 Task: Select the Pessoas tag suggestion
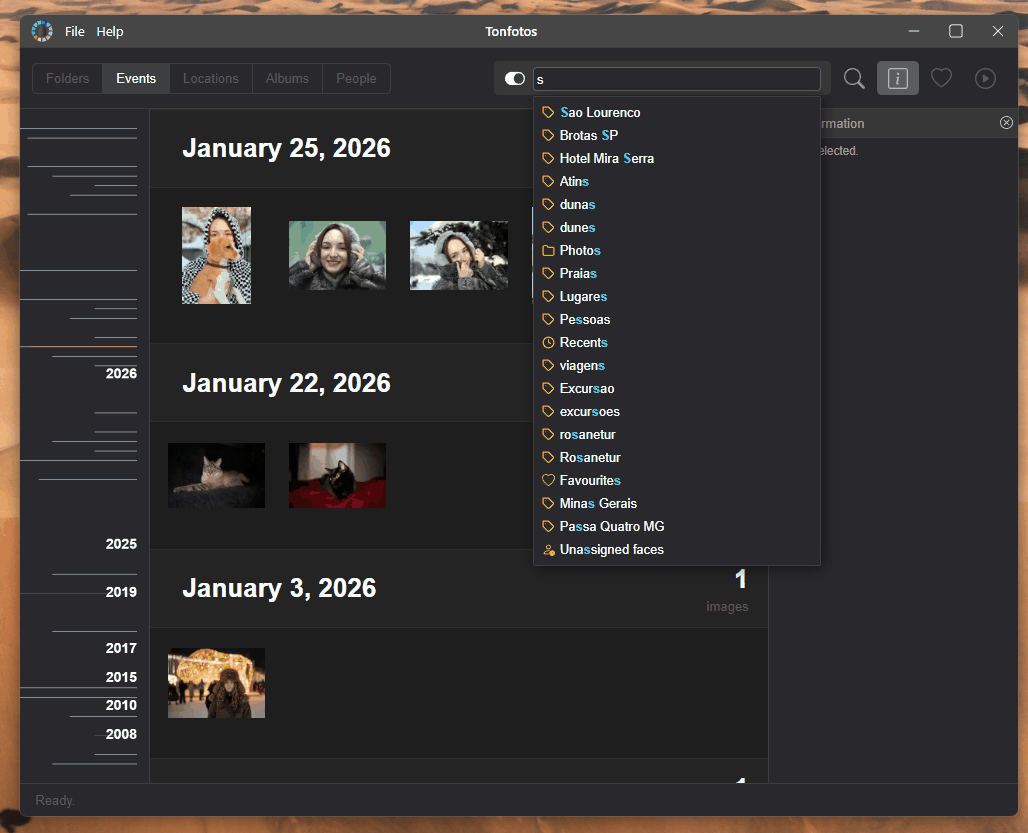677,319
